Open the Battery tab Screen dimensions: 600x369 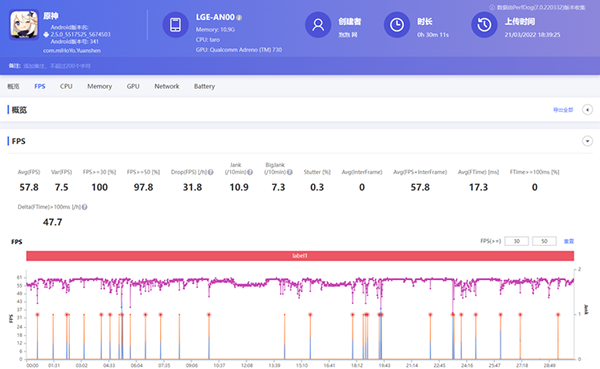(204, 87)
